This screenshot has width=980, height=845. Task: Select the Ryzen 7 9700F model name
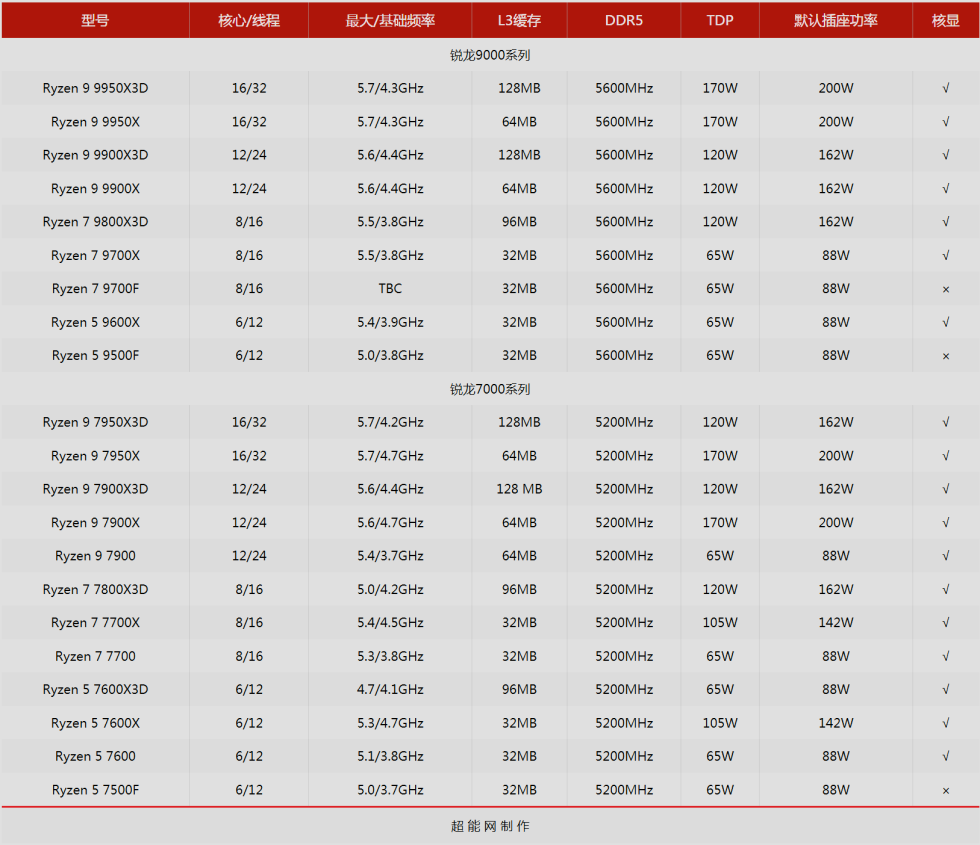pos(95,289)
